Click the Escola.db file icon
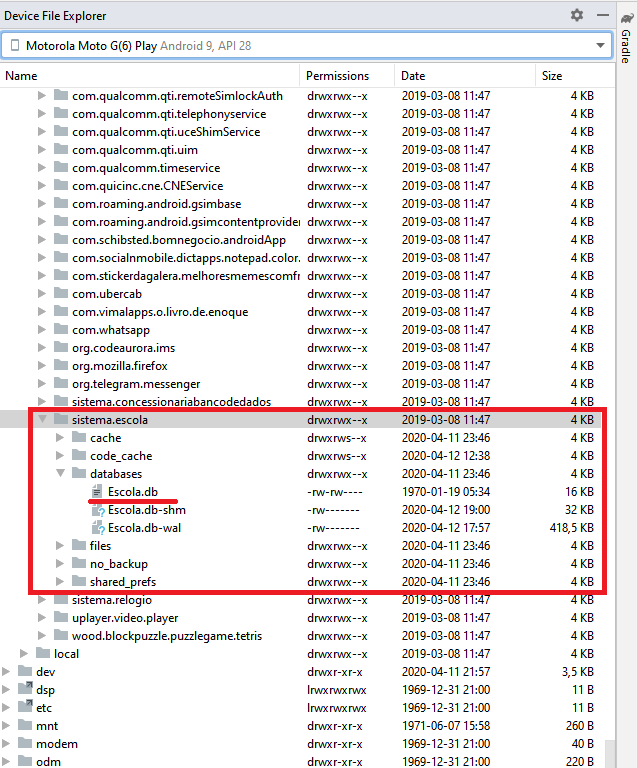 coord(97,491)
